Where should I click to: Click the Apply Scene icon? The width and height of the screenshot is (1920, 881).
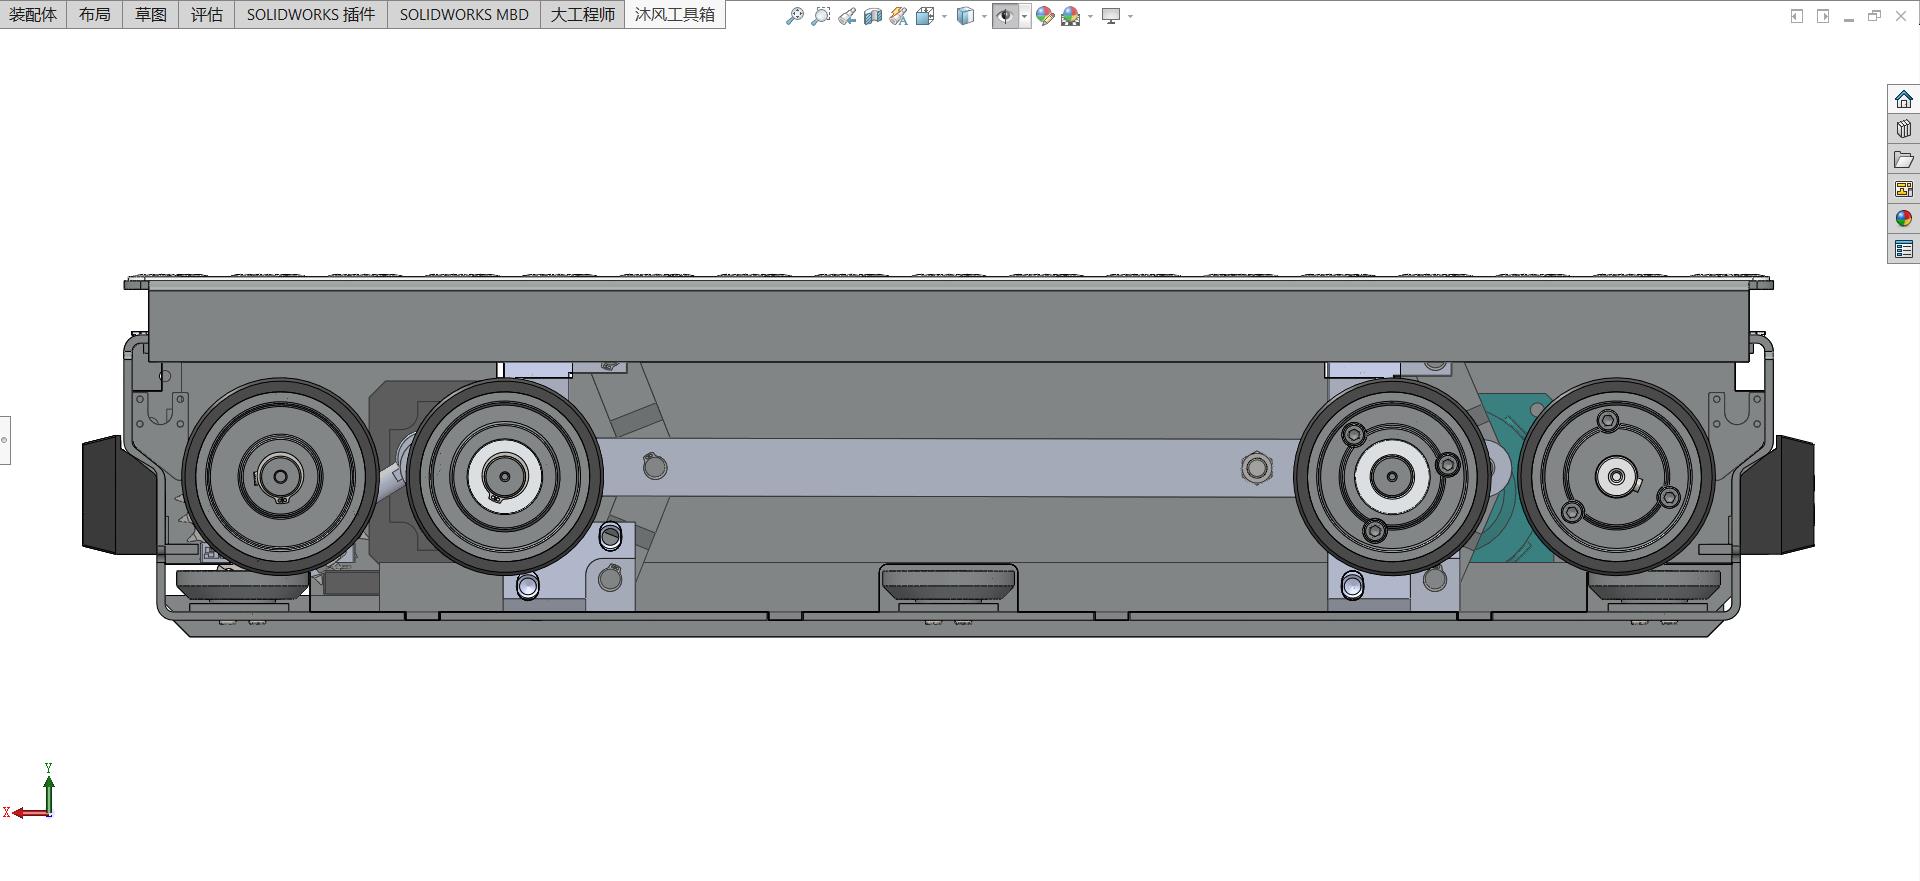[x=1071, y=16]
